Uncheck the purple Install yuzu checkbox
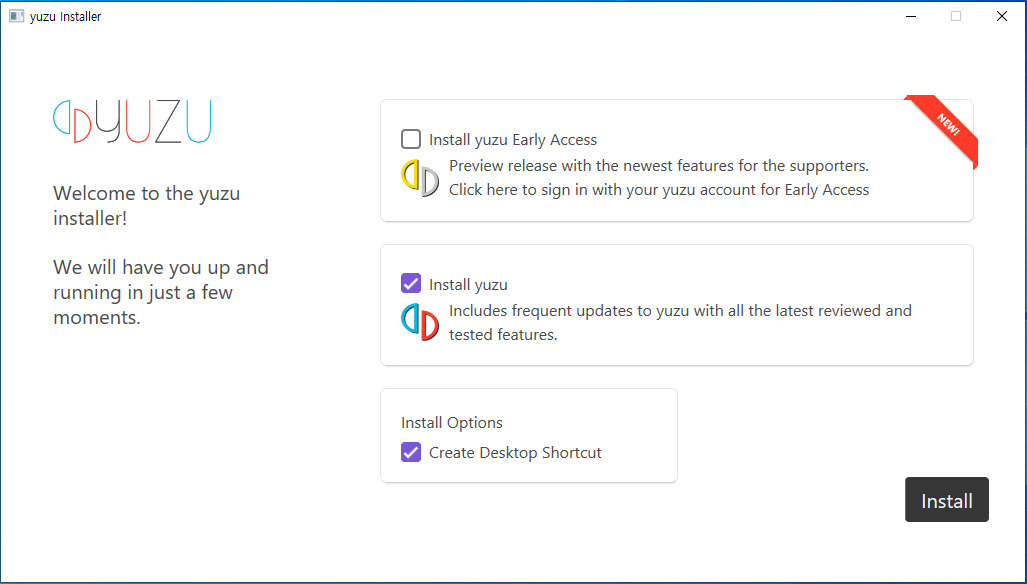The width and height of the screenshot is (1027, 584). coord(411,283)
